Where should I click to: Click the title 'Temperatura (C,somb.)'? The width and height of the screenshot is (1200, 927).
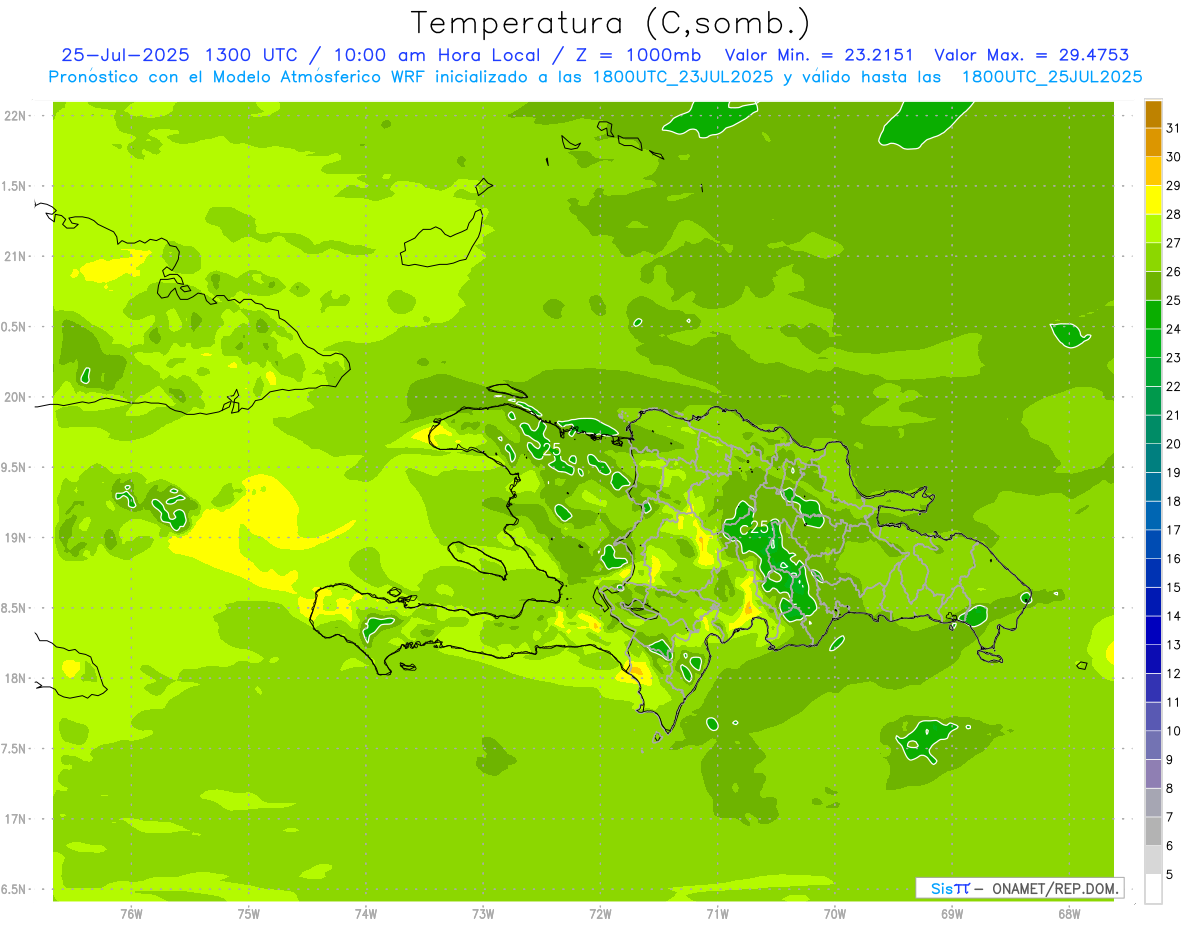(611, 23)
